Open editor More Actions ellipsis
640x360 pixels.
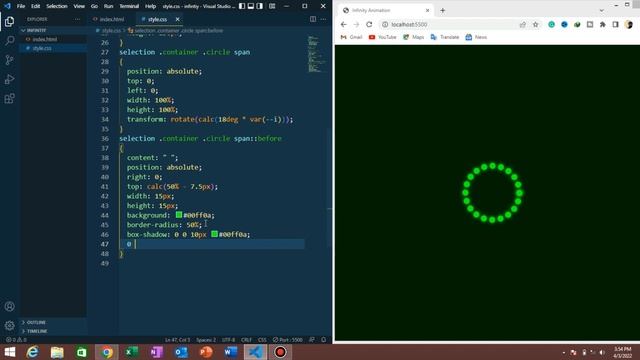[x=323, y=19]
